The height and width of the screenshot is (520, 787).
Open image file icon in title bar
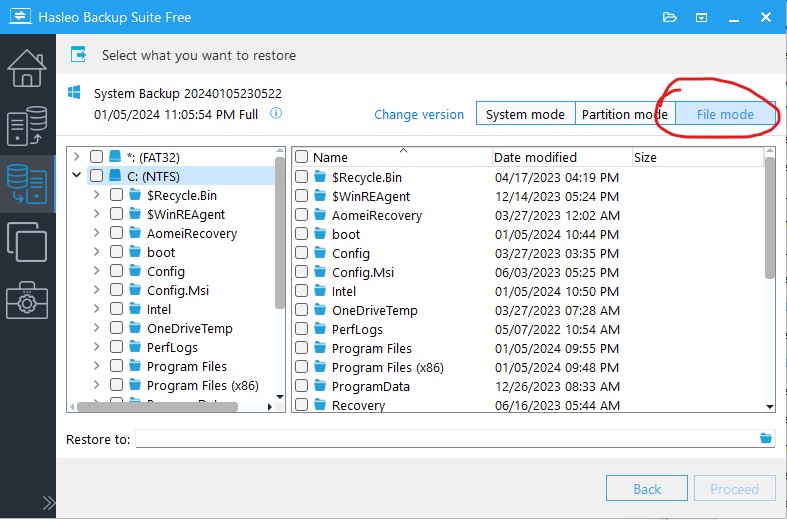[x=669, y=18]
